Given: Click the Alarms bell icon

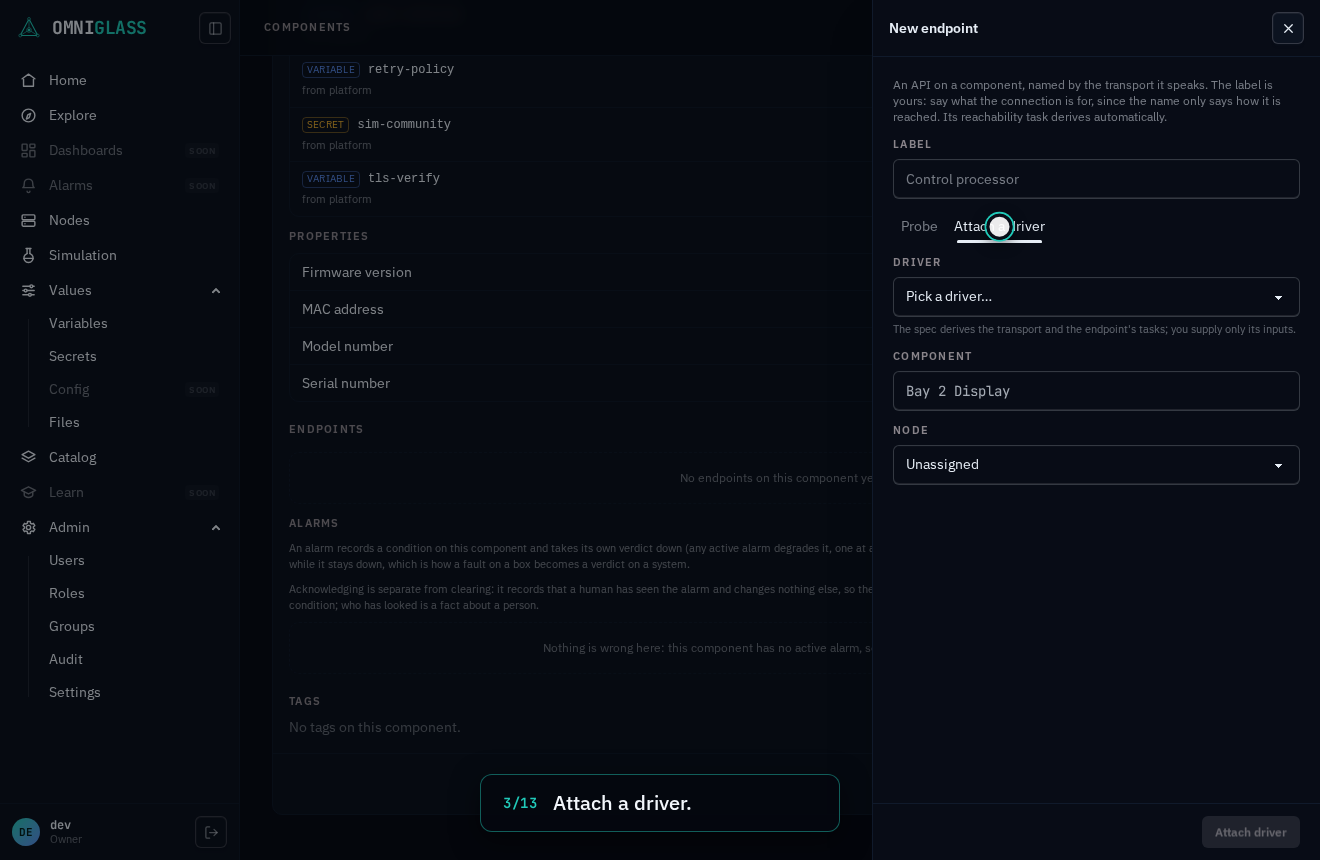Looking at the screenshot, I should point(29,185).
